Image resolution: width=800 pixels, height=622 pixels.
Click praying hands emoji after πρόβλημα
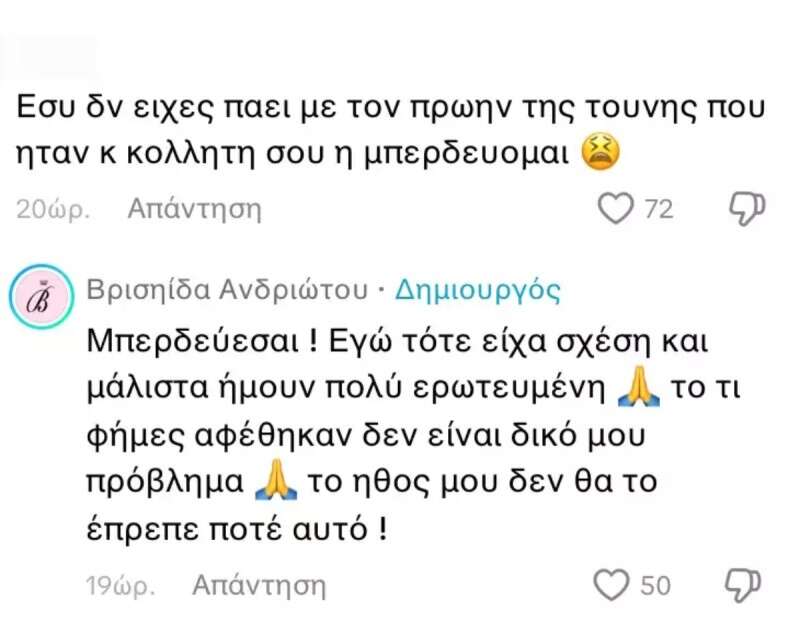point(275,480)
